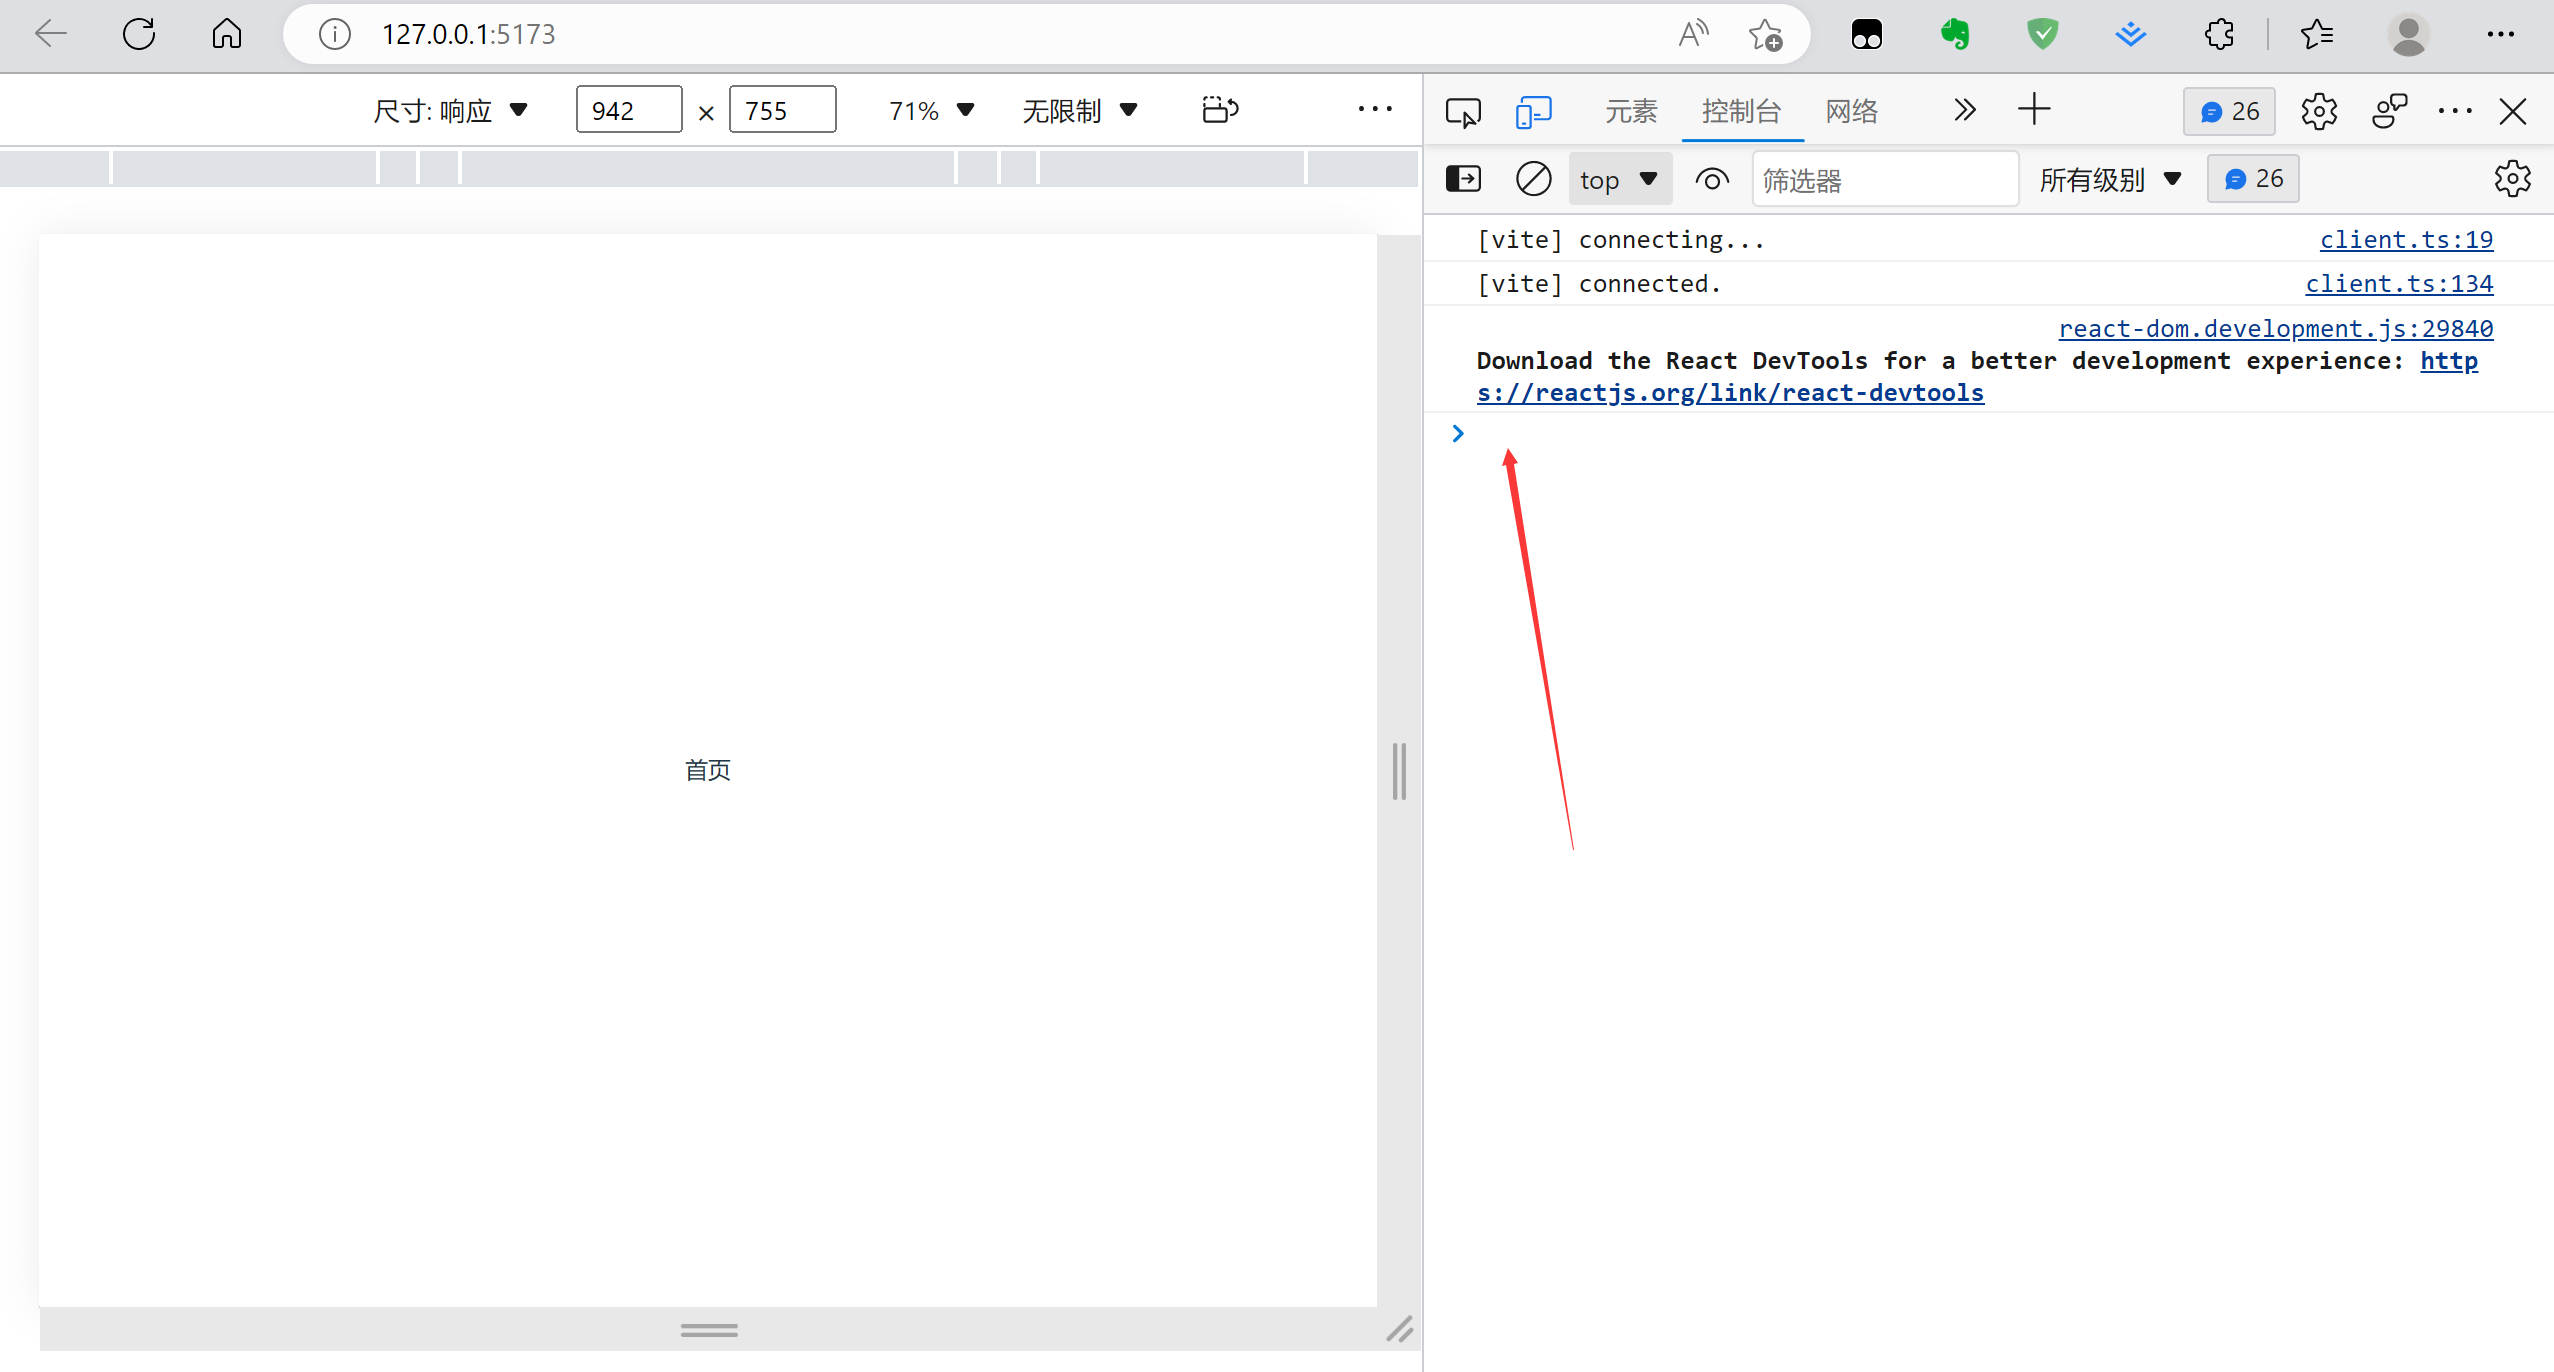This screenshot has width=2554, height=1372.
Task: Switch to the 控制台 tab
Action: [1741, 111]
